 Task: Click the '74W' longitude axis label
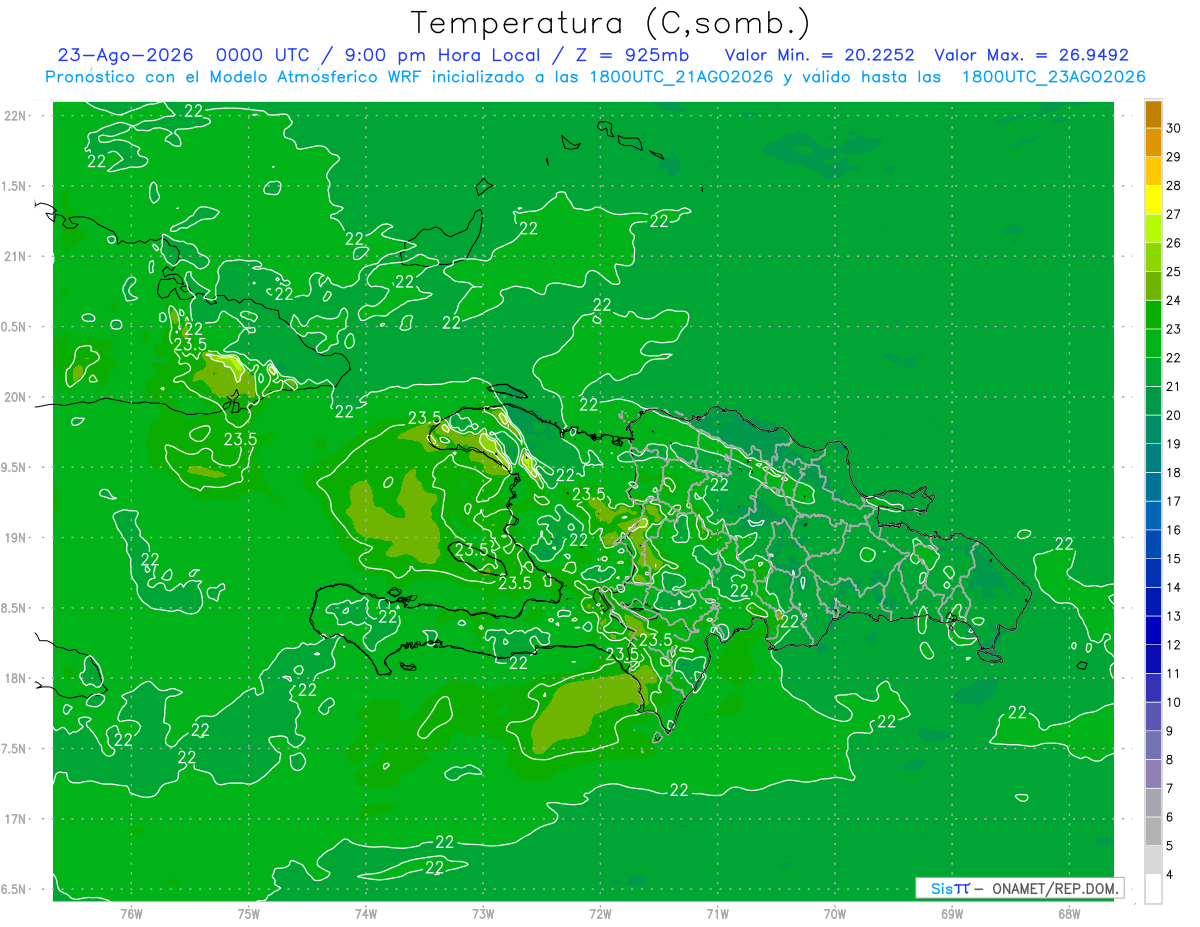(x=366, y=913)
